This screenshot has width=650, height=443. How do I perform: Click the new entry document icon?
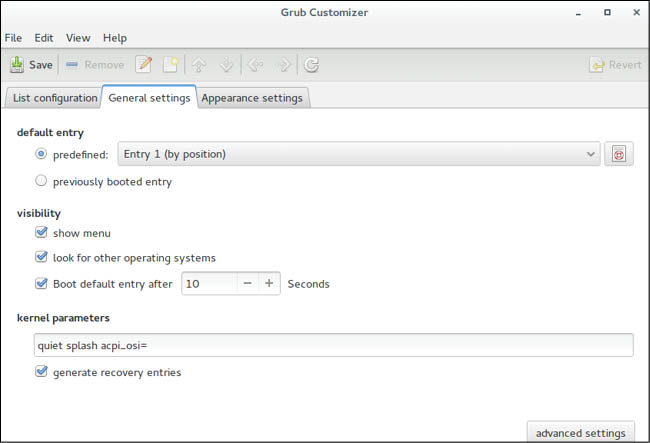[x=170, y=65]
